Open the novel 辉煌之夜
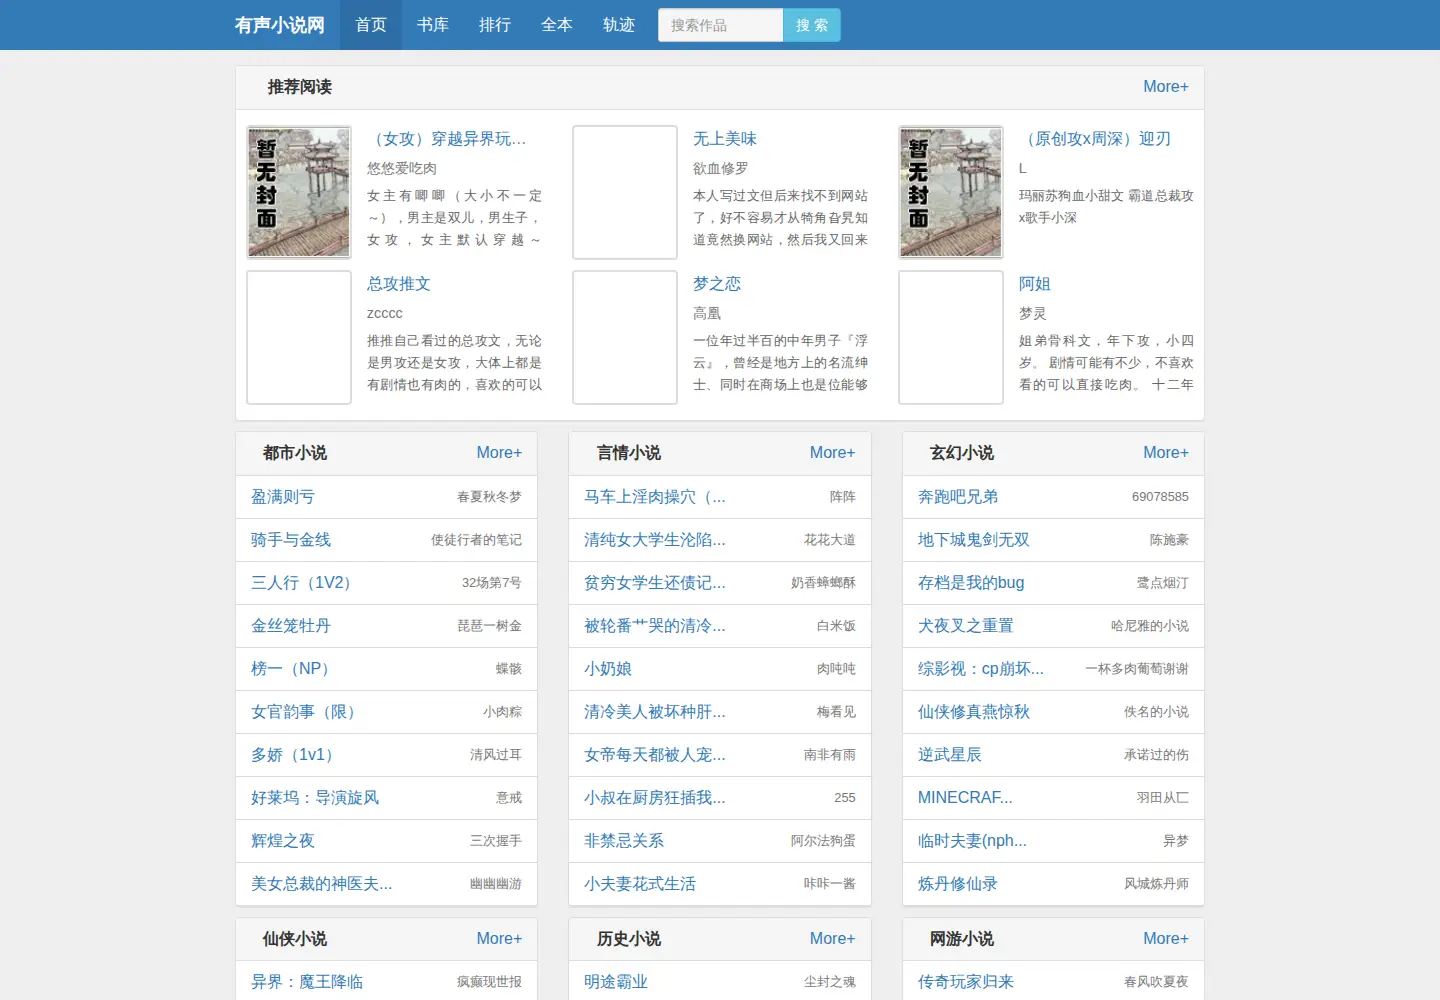Image resolution: width=1440 pixels, height=1000 pixels. (x=283, y=841)
